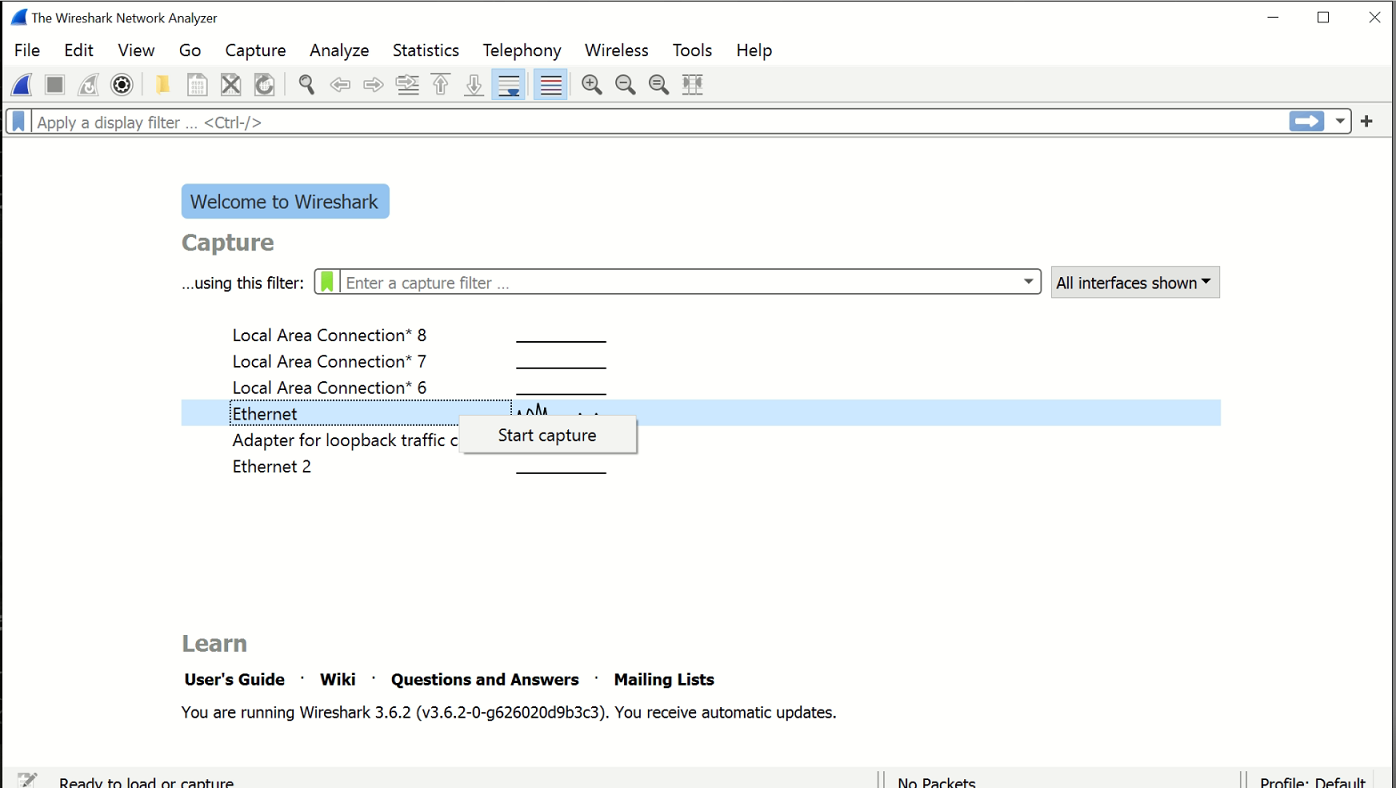The image size is (1396, 788).
Task: Apply display filter with blue arrow
Action: coord(1307,122)
